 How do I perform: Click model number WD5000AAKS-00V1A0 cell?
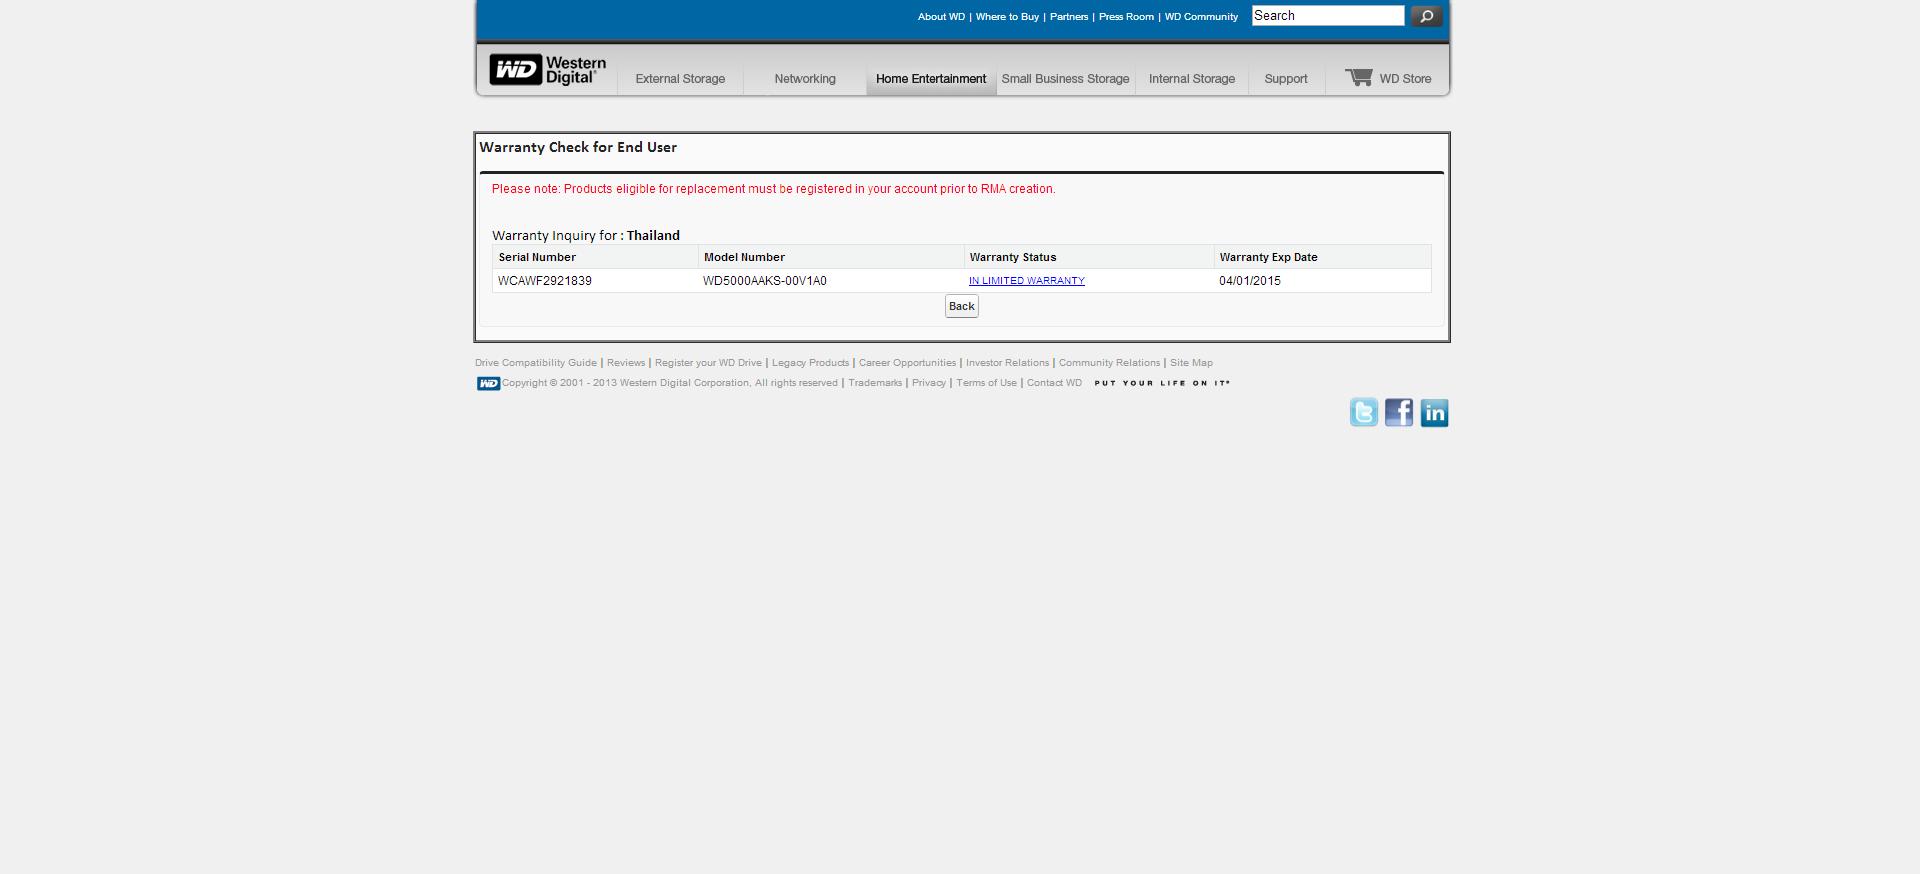click(831, 281)
